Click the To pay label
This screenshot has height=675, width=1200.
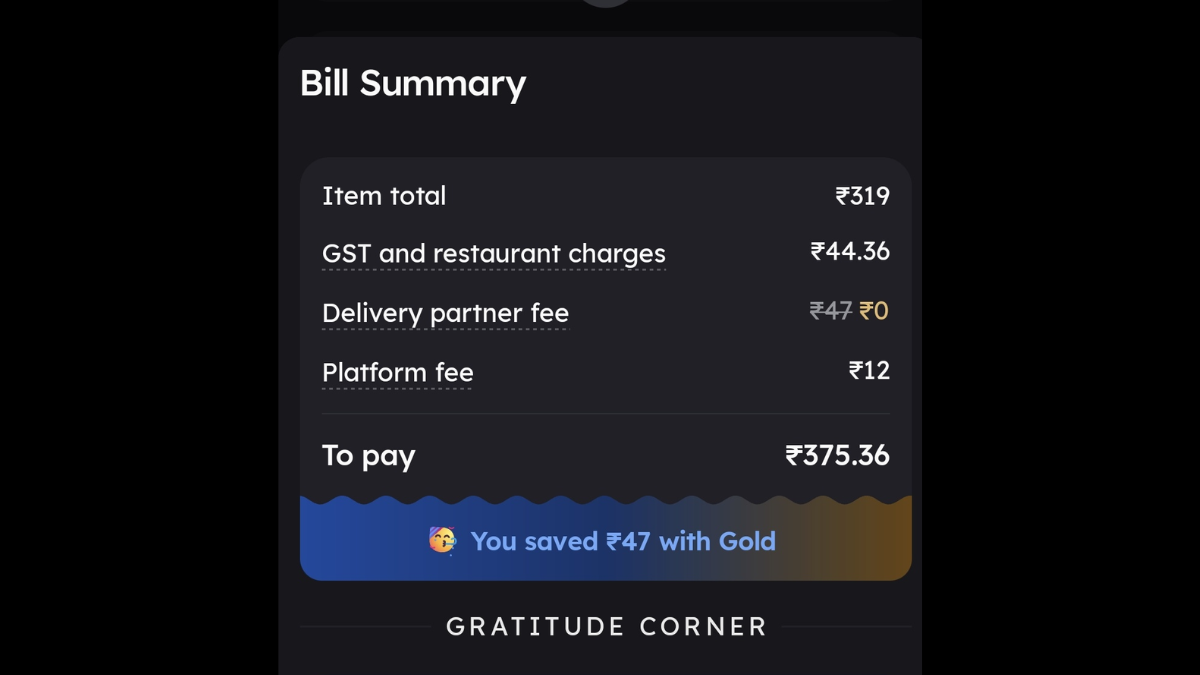[x=368, y=456]
